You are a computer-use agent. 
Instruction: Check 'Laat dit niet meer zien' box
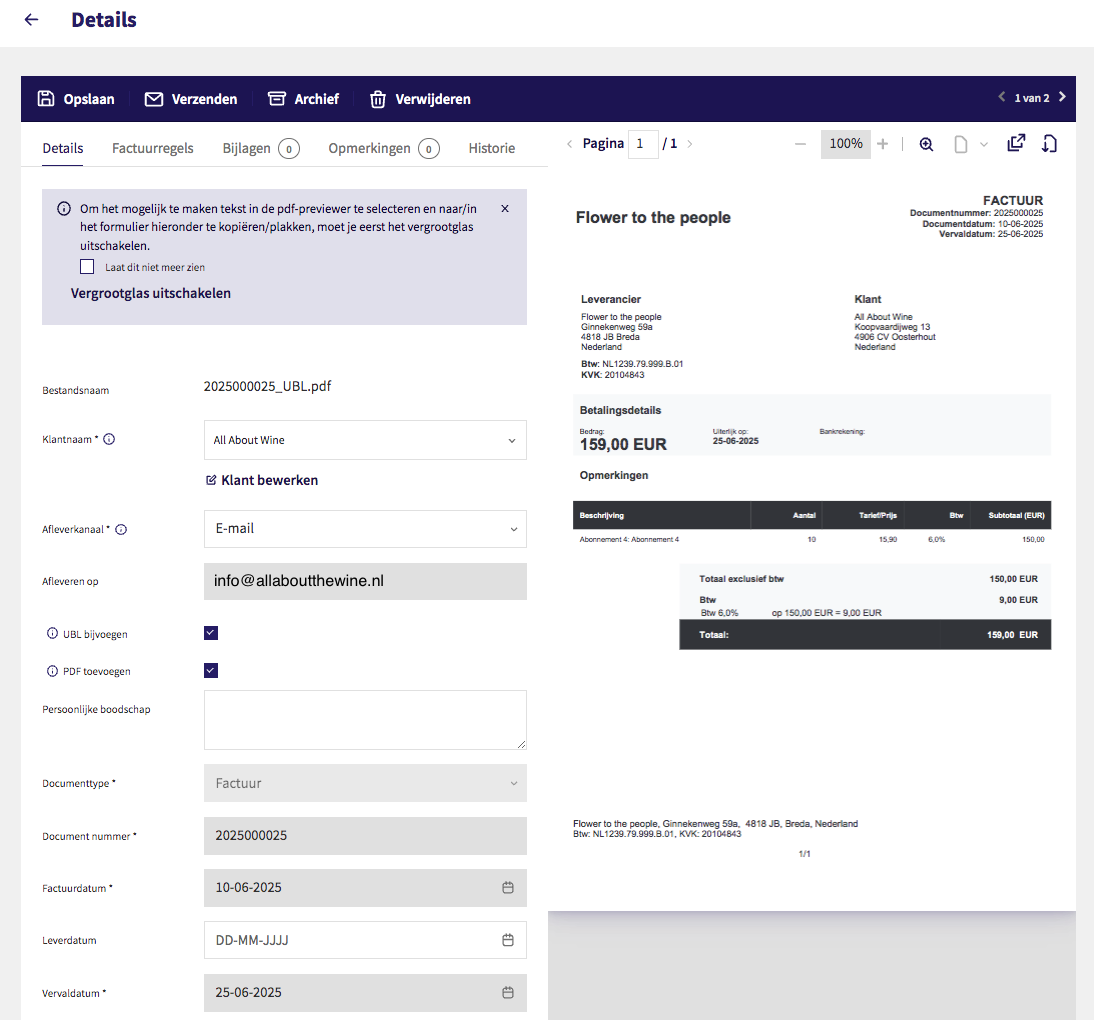(x=87, y=267)
